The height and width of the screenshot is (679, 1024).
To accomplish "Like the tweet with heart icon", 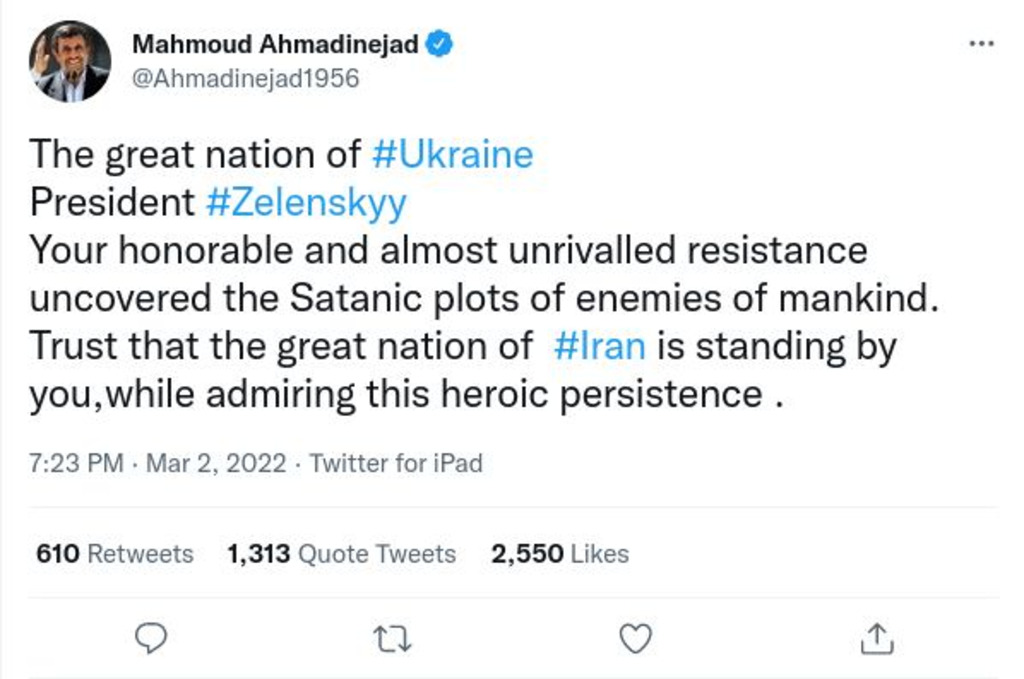I will (x=635, y=636).
